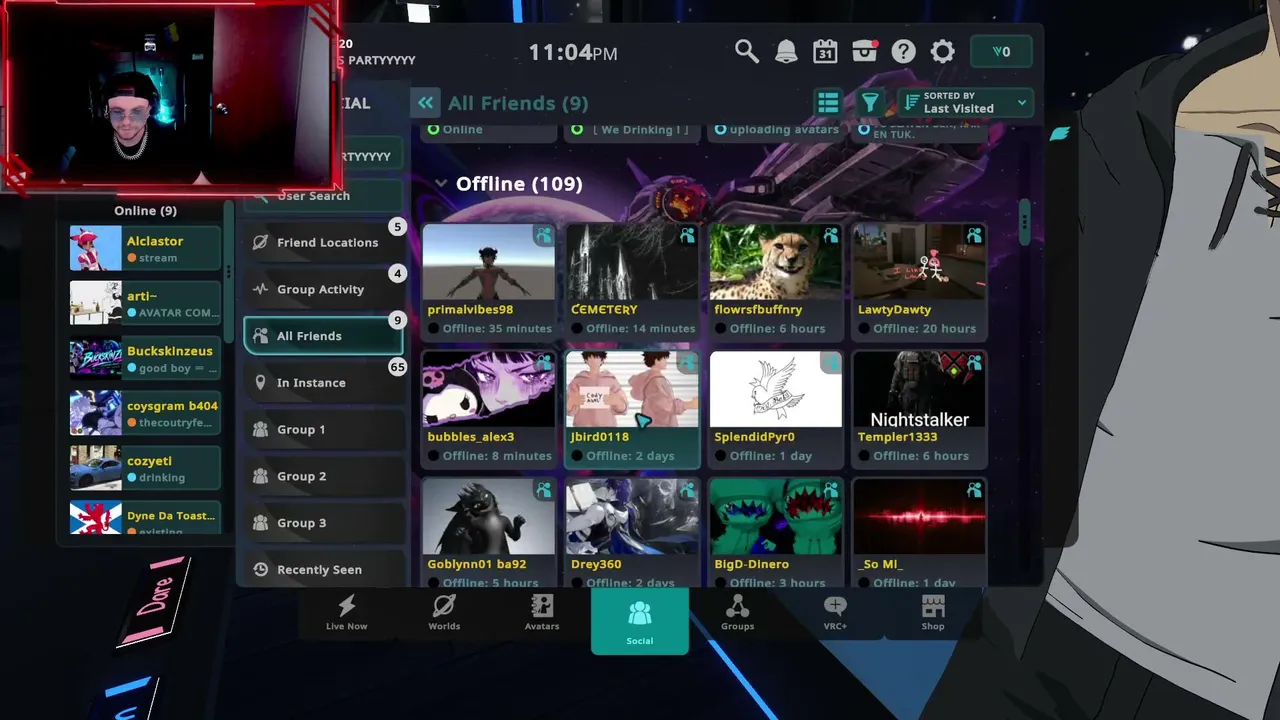
Task: Click Buckskinzeus's avatar in the Online list
Action: coord(96,358)
